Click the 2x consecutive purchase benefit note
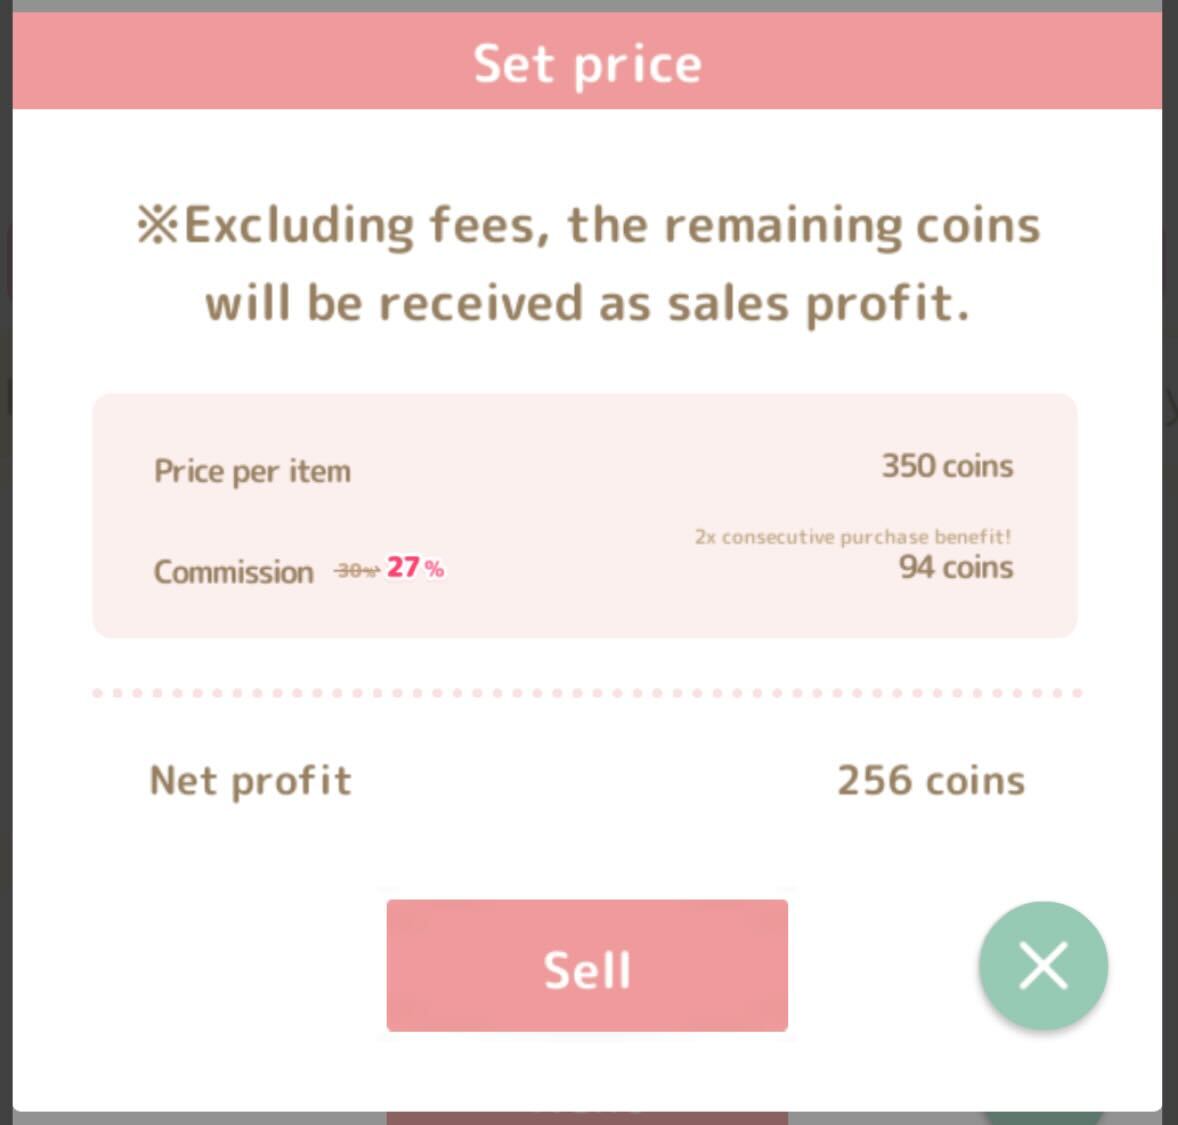This screenshot has height=1125, width=1178. 853,537
